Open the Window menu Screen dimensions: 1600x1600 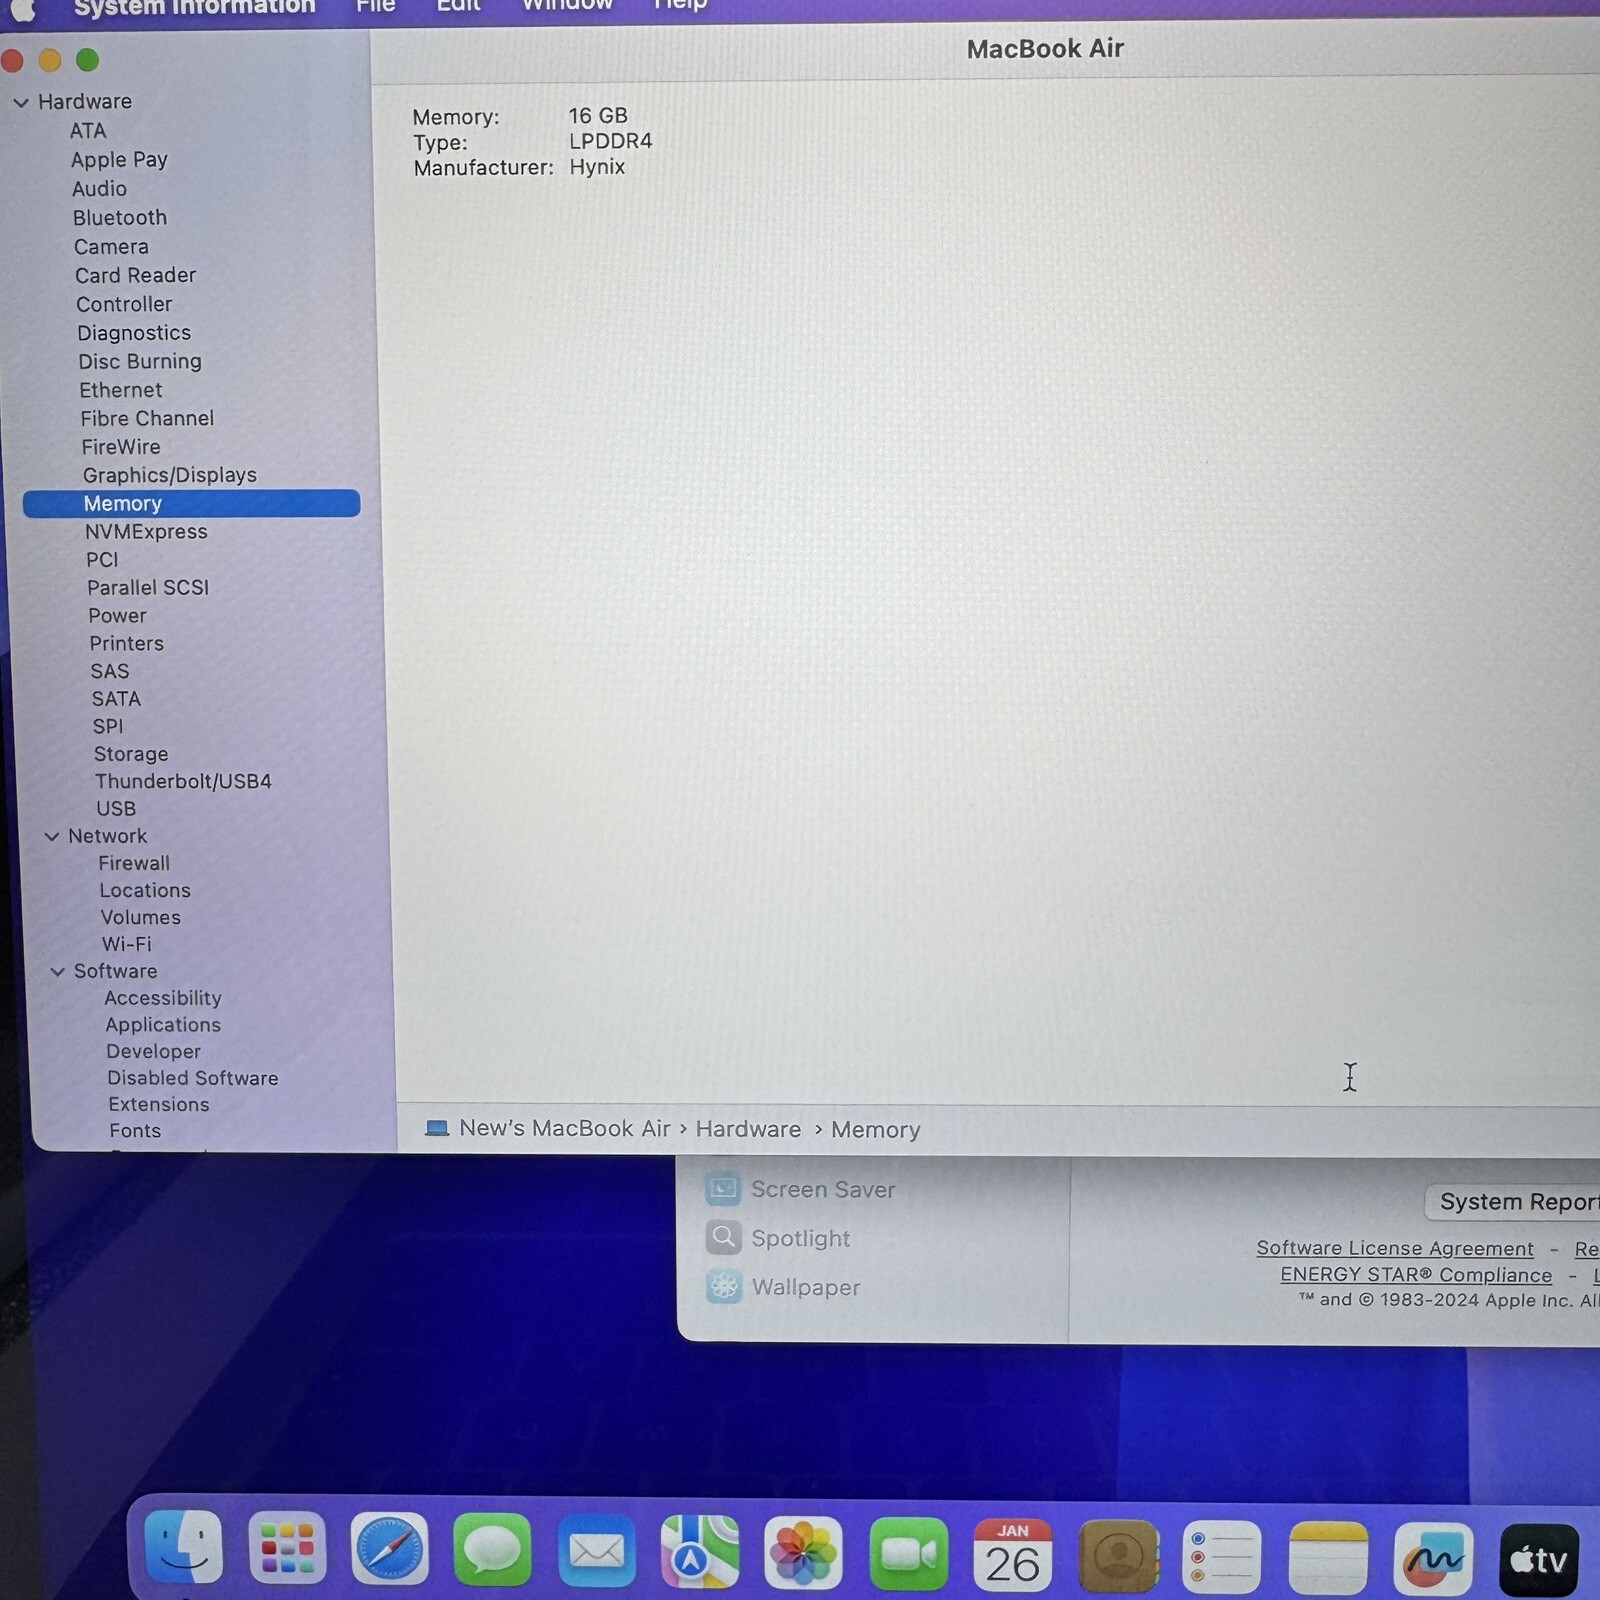tap(567, 5)
